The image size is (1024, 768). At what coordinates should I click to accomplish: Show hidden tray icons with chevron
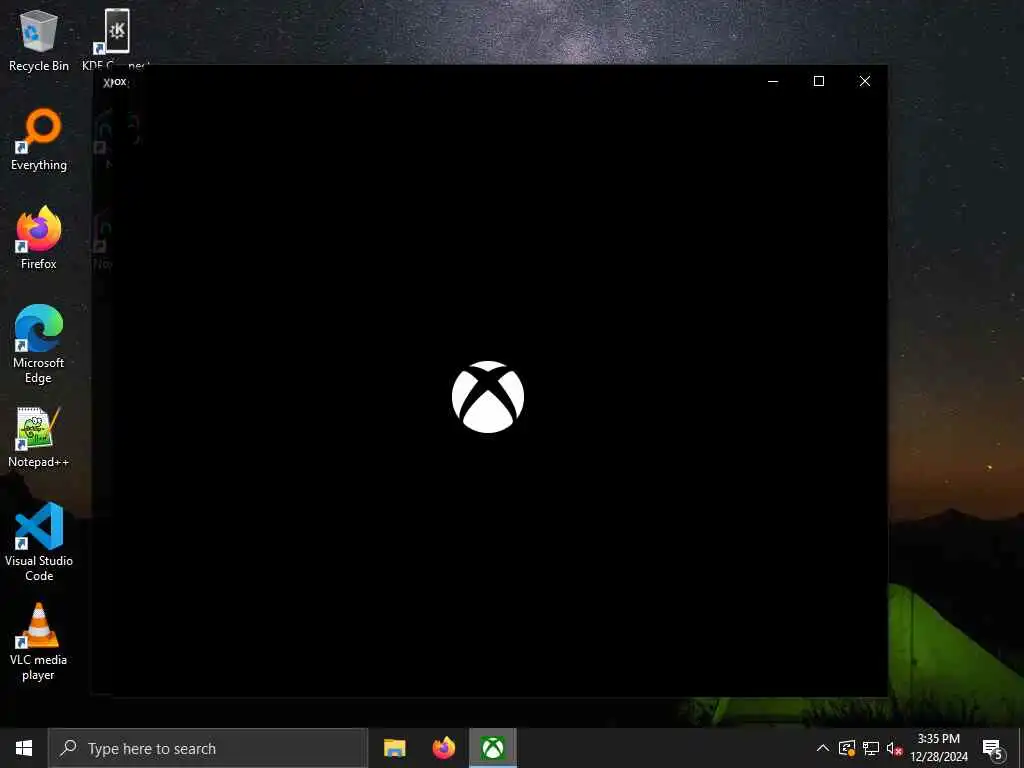tap(823, 748)
